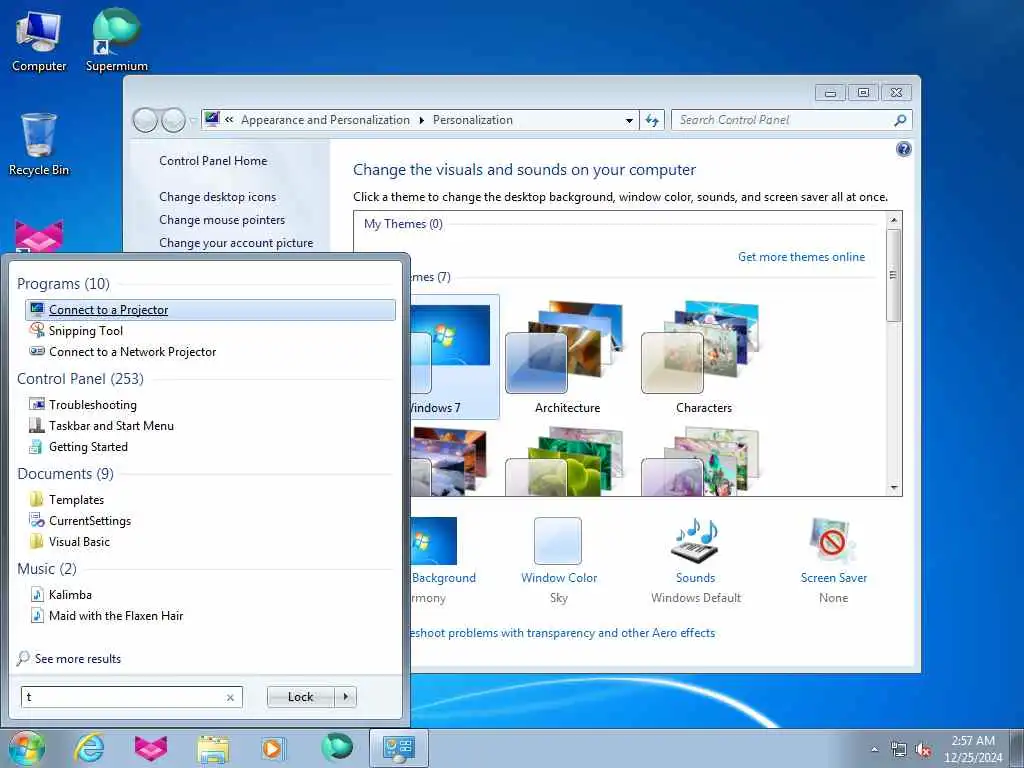This screenshot has height=768, width=1024.
Task: Click Change your account picture
Action: 236,243
